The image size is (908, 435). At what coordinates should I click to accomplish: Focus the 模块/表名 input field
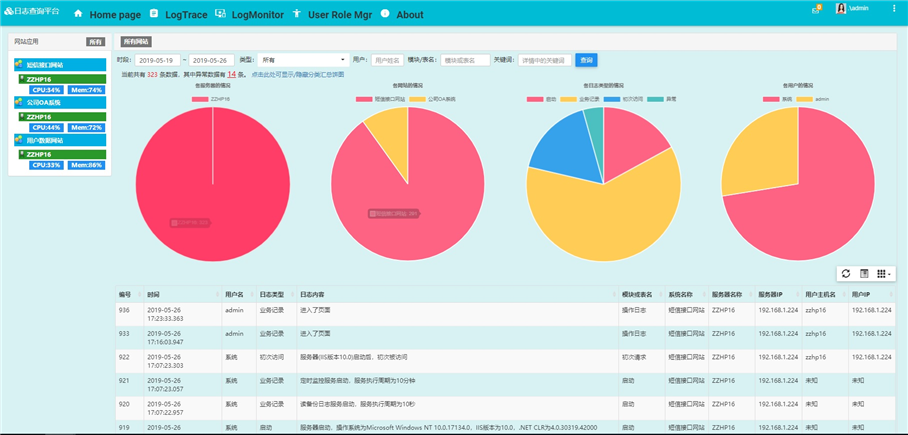tap(466, 60)
